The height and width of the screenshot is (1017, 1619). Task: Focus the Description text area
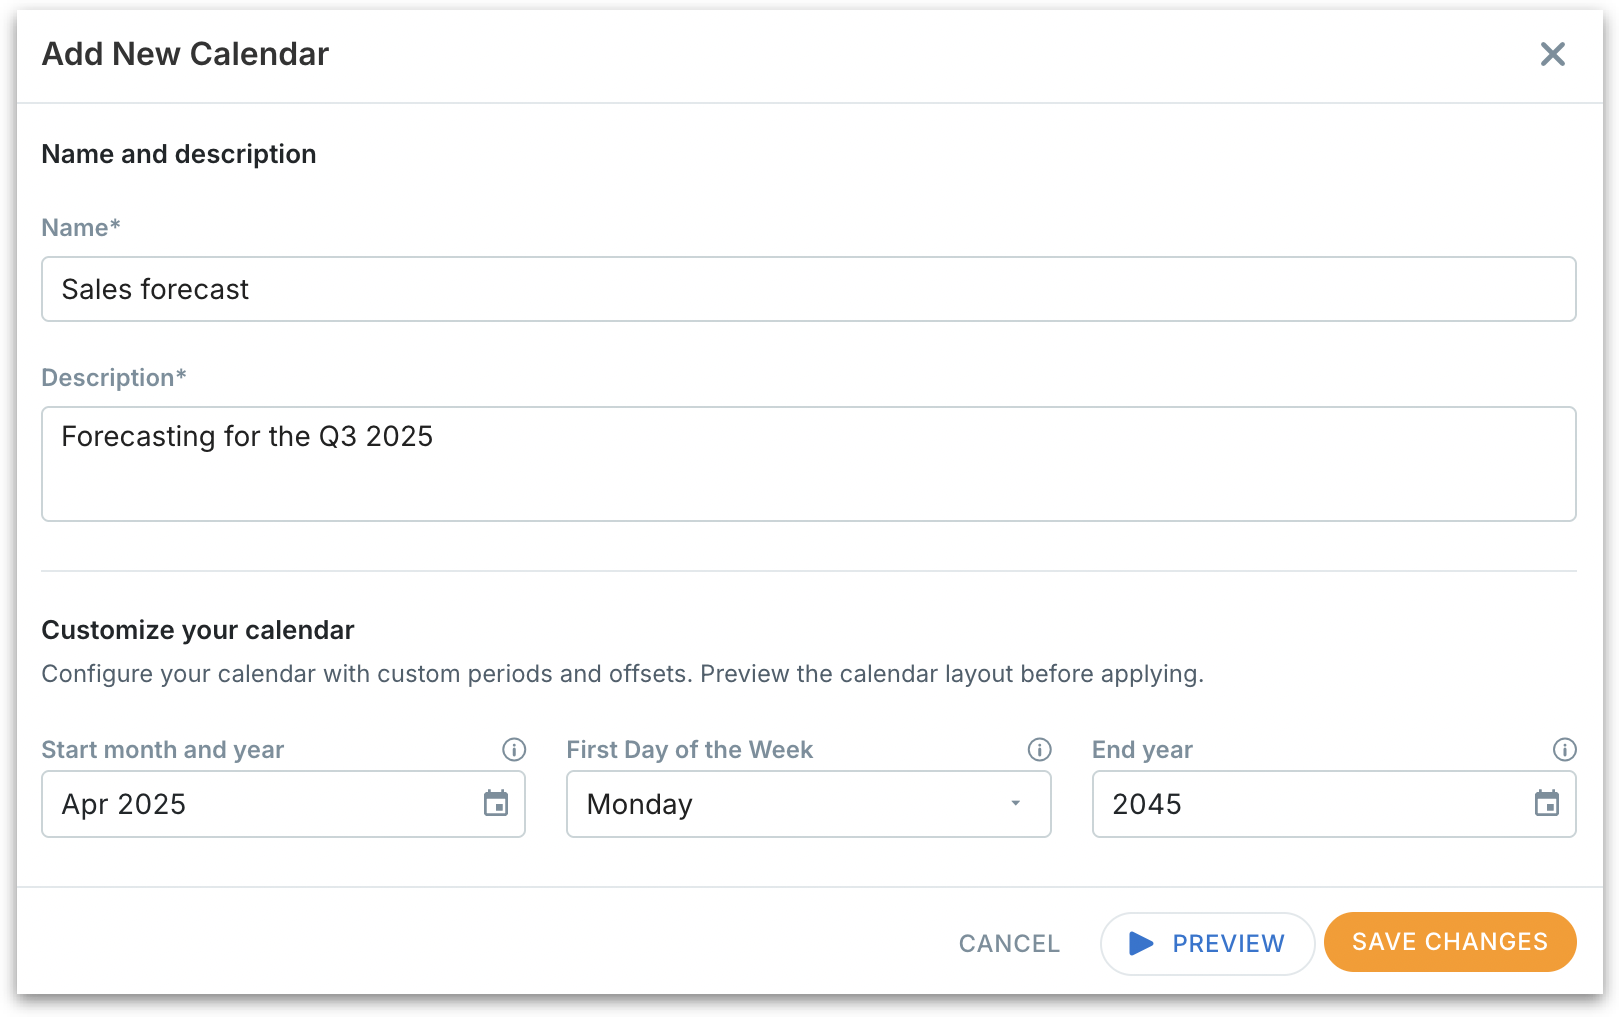coord(808,464)
